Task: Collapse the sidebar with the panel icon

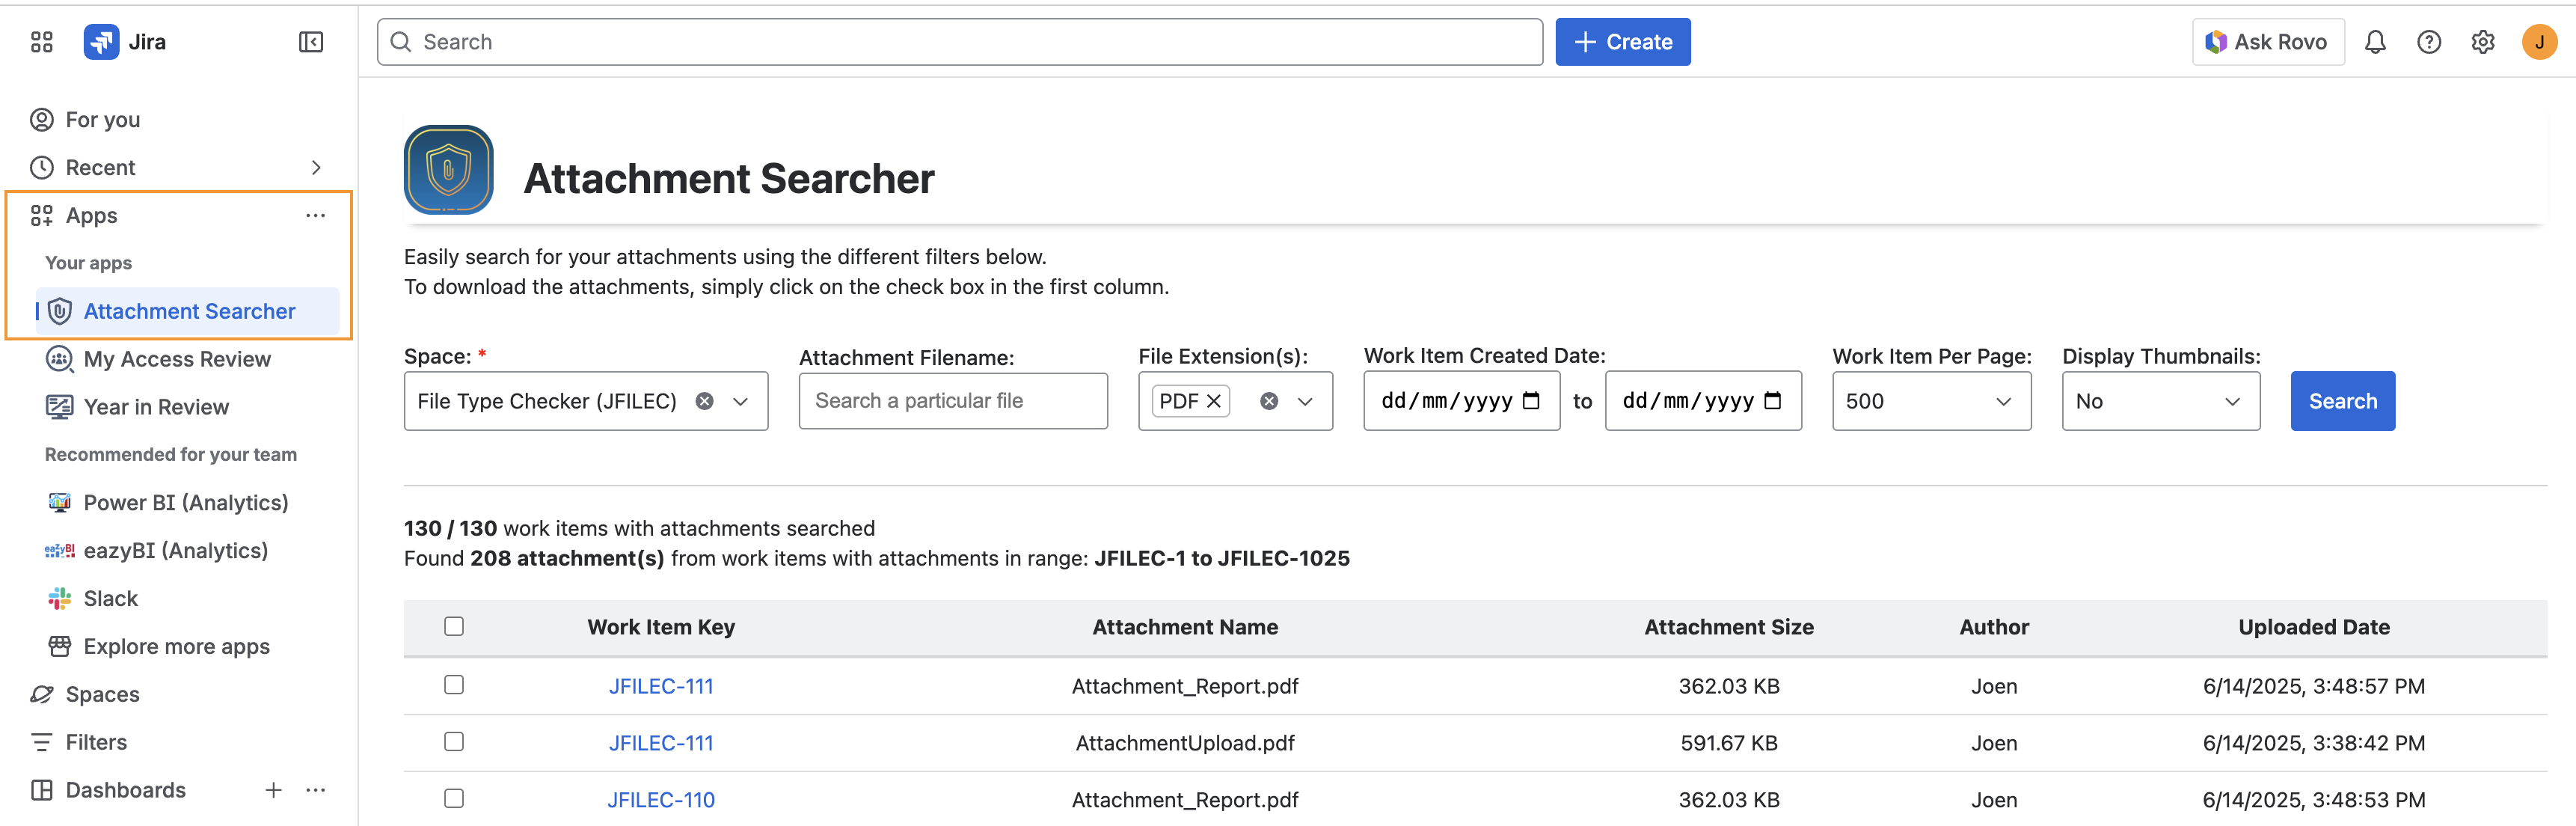Action: click(x=311, y=42)
